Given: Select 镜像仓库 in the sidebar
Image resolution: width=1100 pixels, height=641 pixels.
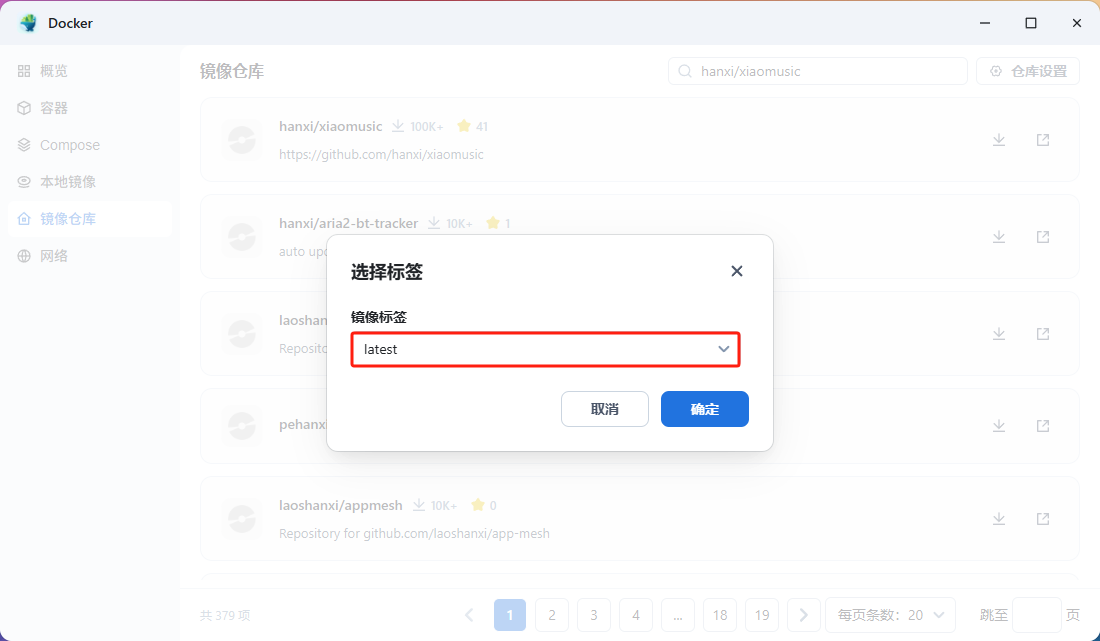Looking at the screenshot, I should (x=89, y=219).
